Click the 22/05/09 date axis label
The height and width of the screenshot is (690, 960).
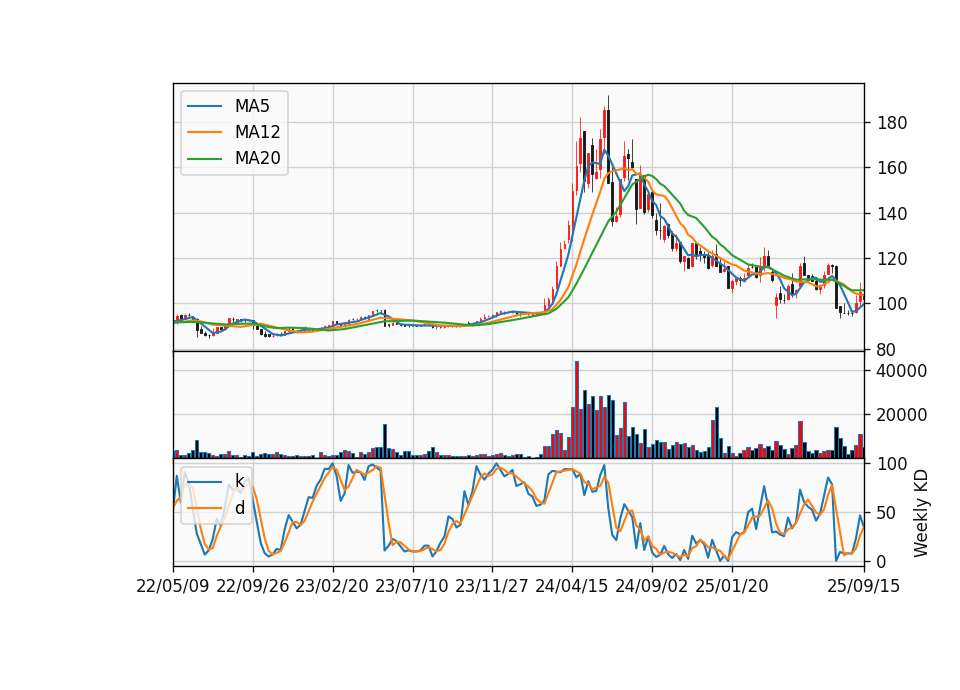[173, 586]
